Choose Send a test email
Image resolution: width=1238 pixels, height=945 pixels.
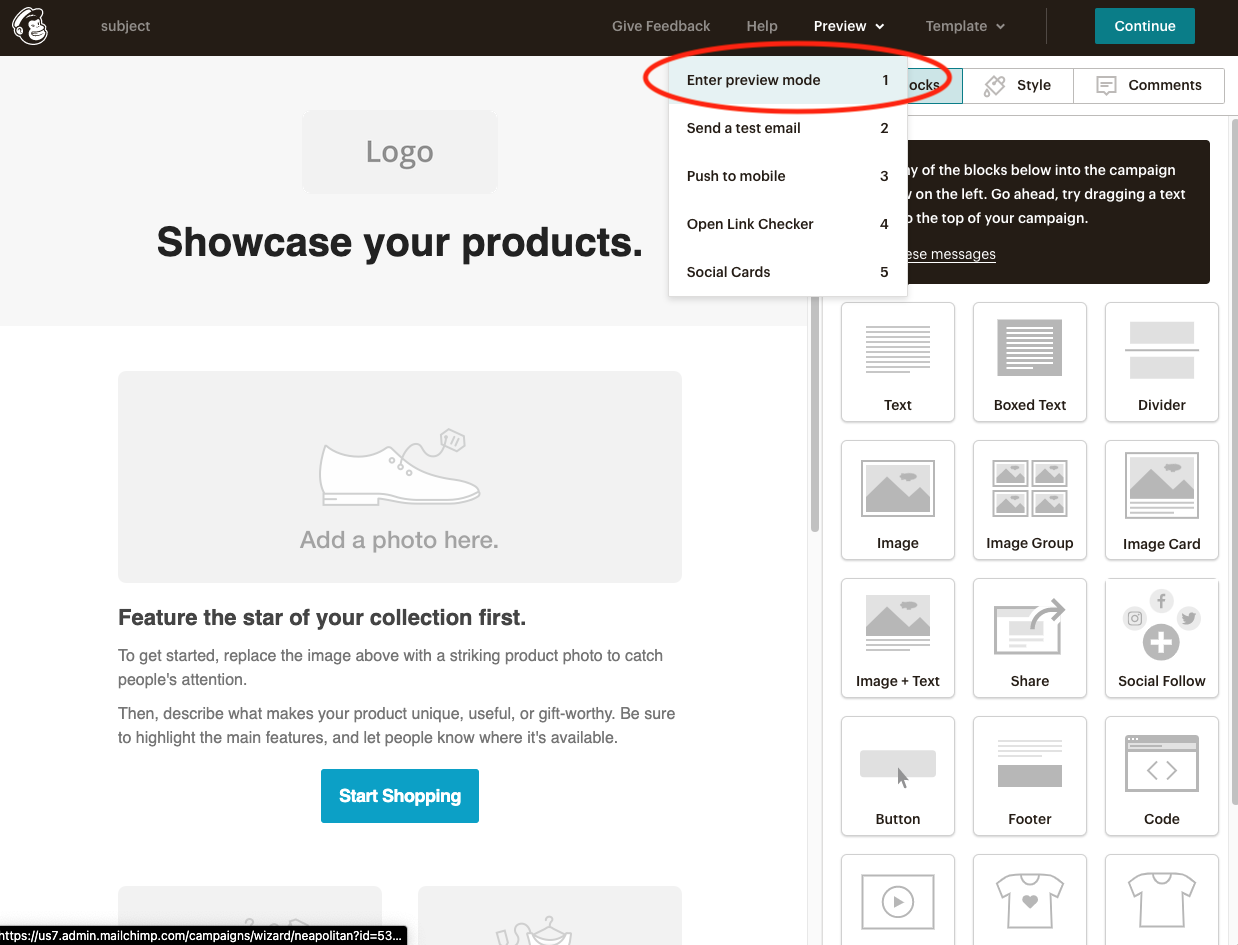tap(788, 128)
